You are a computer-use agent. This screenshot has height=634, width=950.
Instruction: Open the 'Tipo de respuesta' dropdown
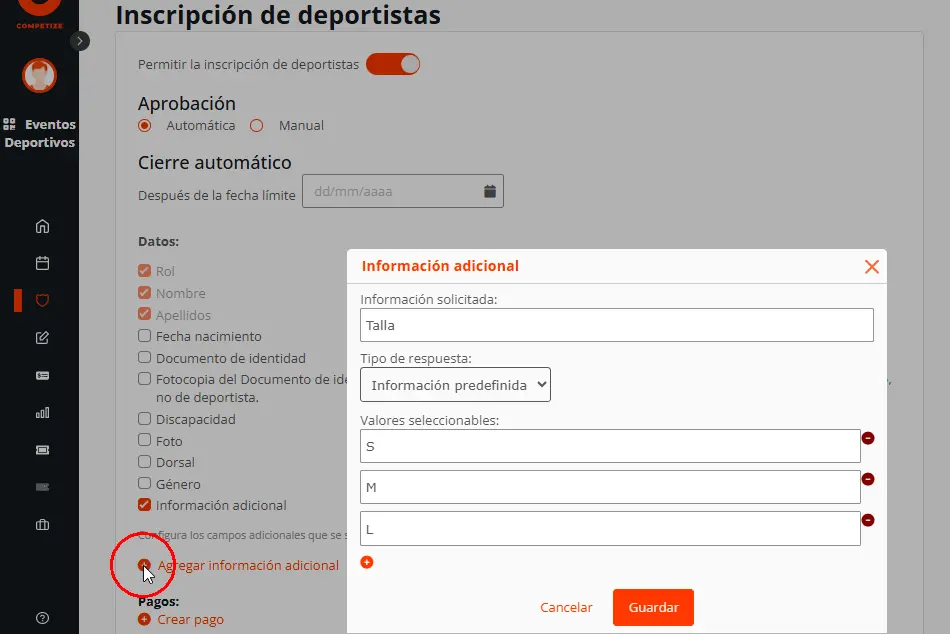[455, 384]
